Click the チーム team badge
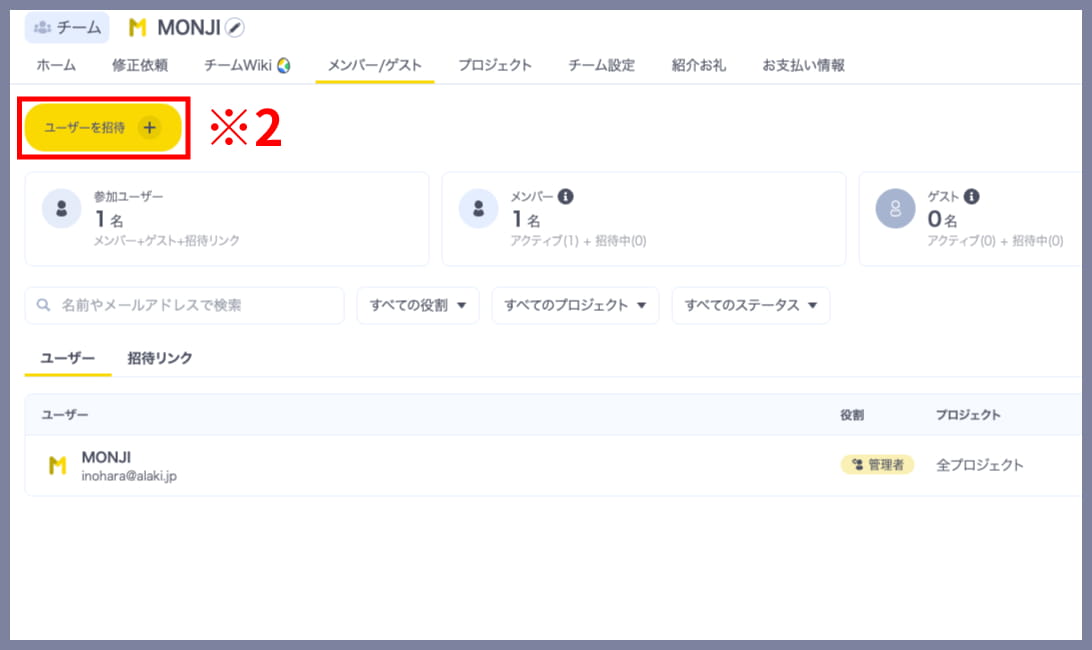1092x650 pixels. [x=68, y=28]
